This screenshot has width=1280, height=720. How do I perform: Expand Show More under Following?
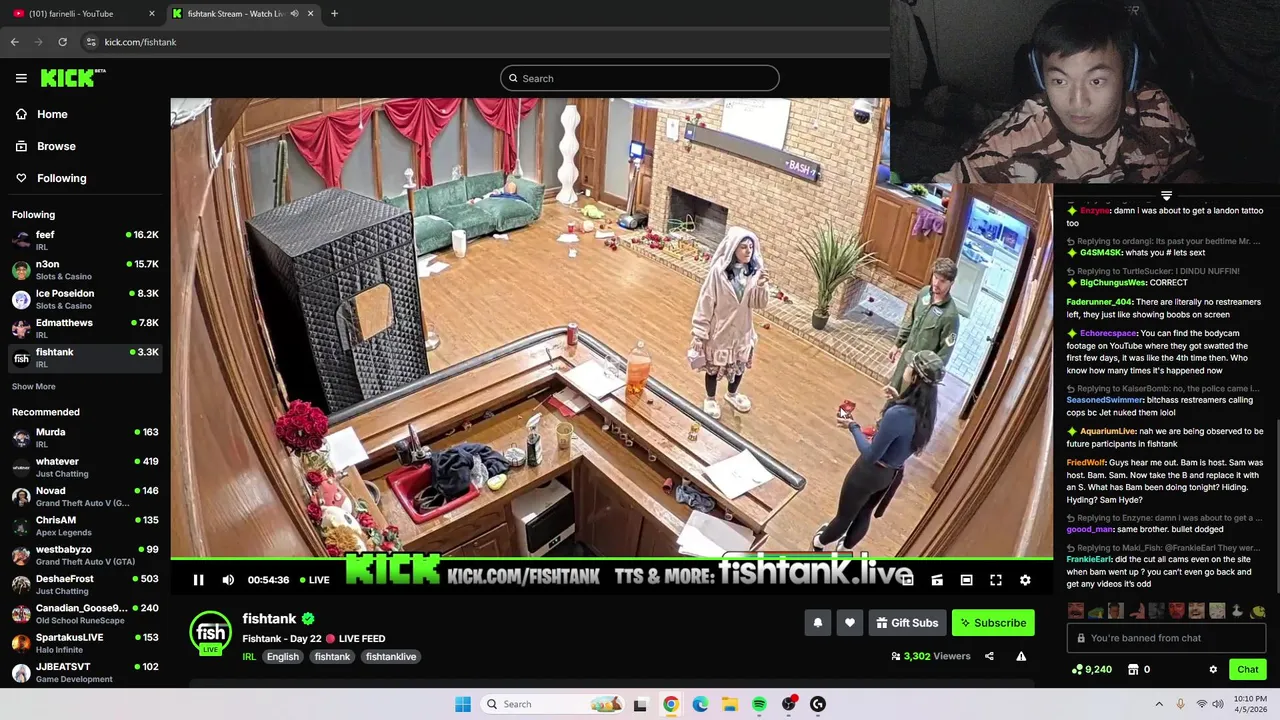point(34,386)
